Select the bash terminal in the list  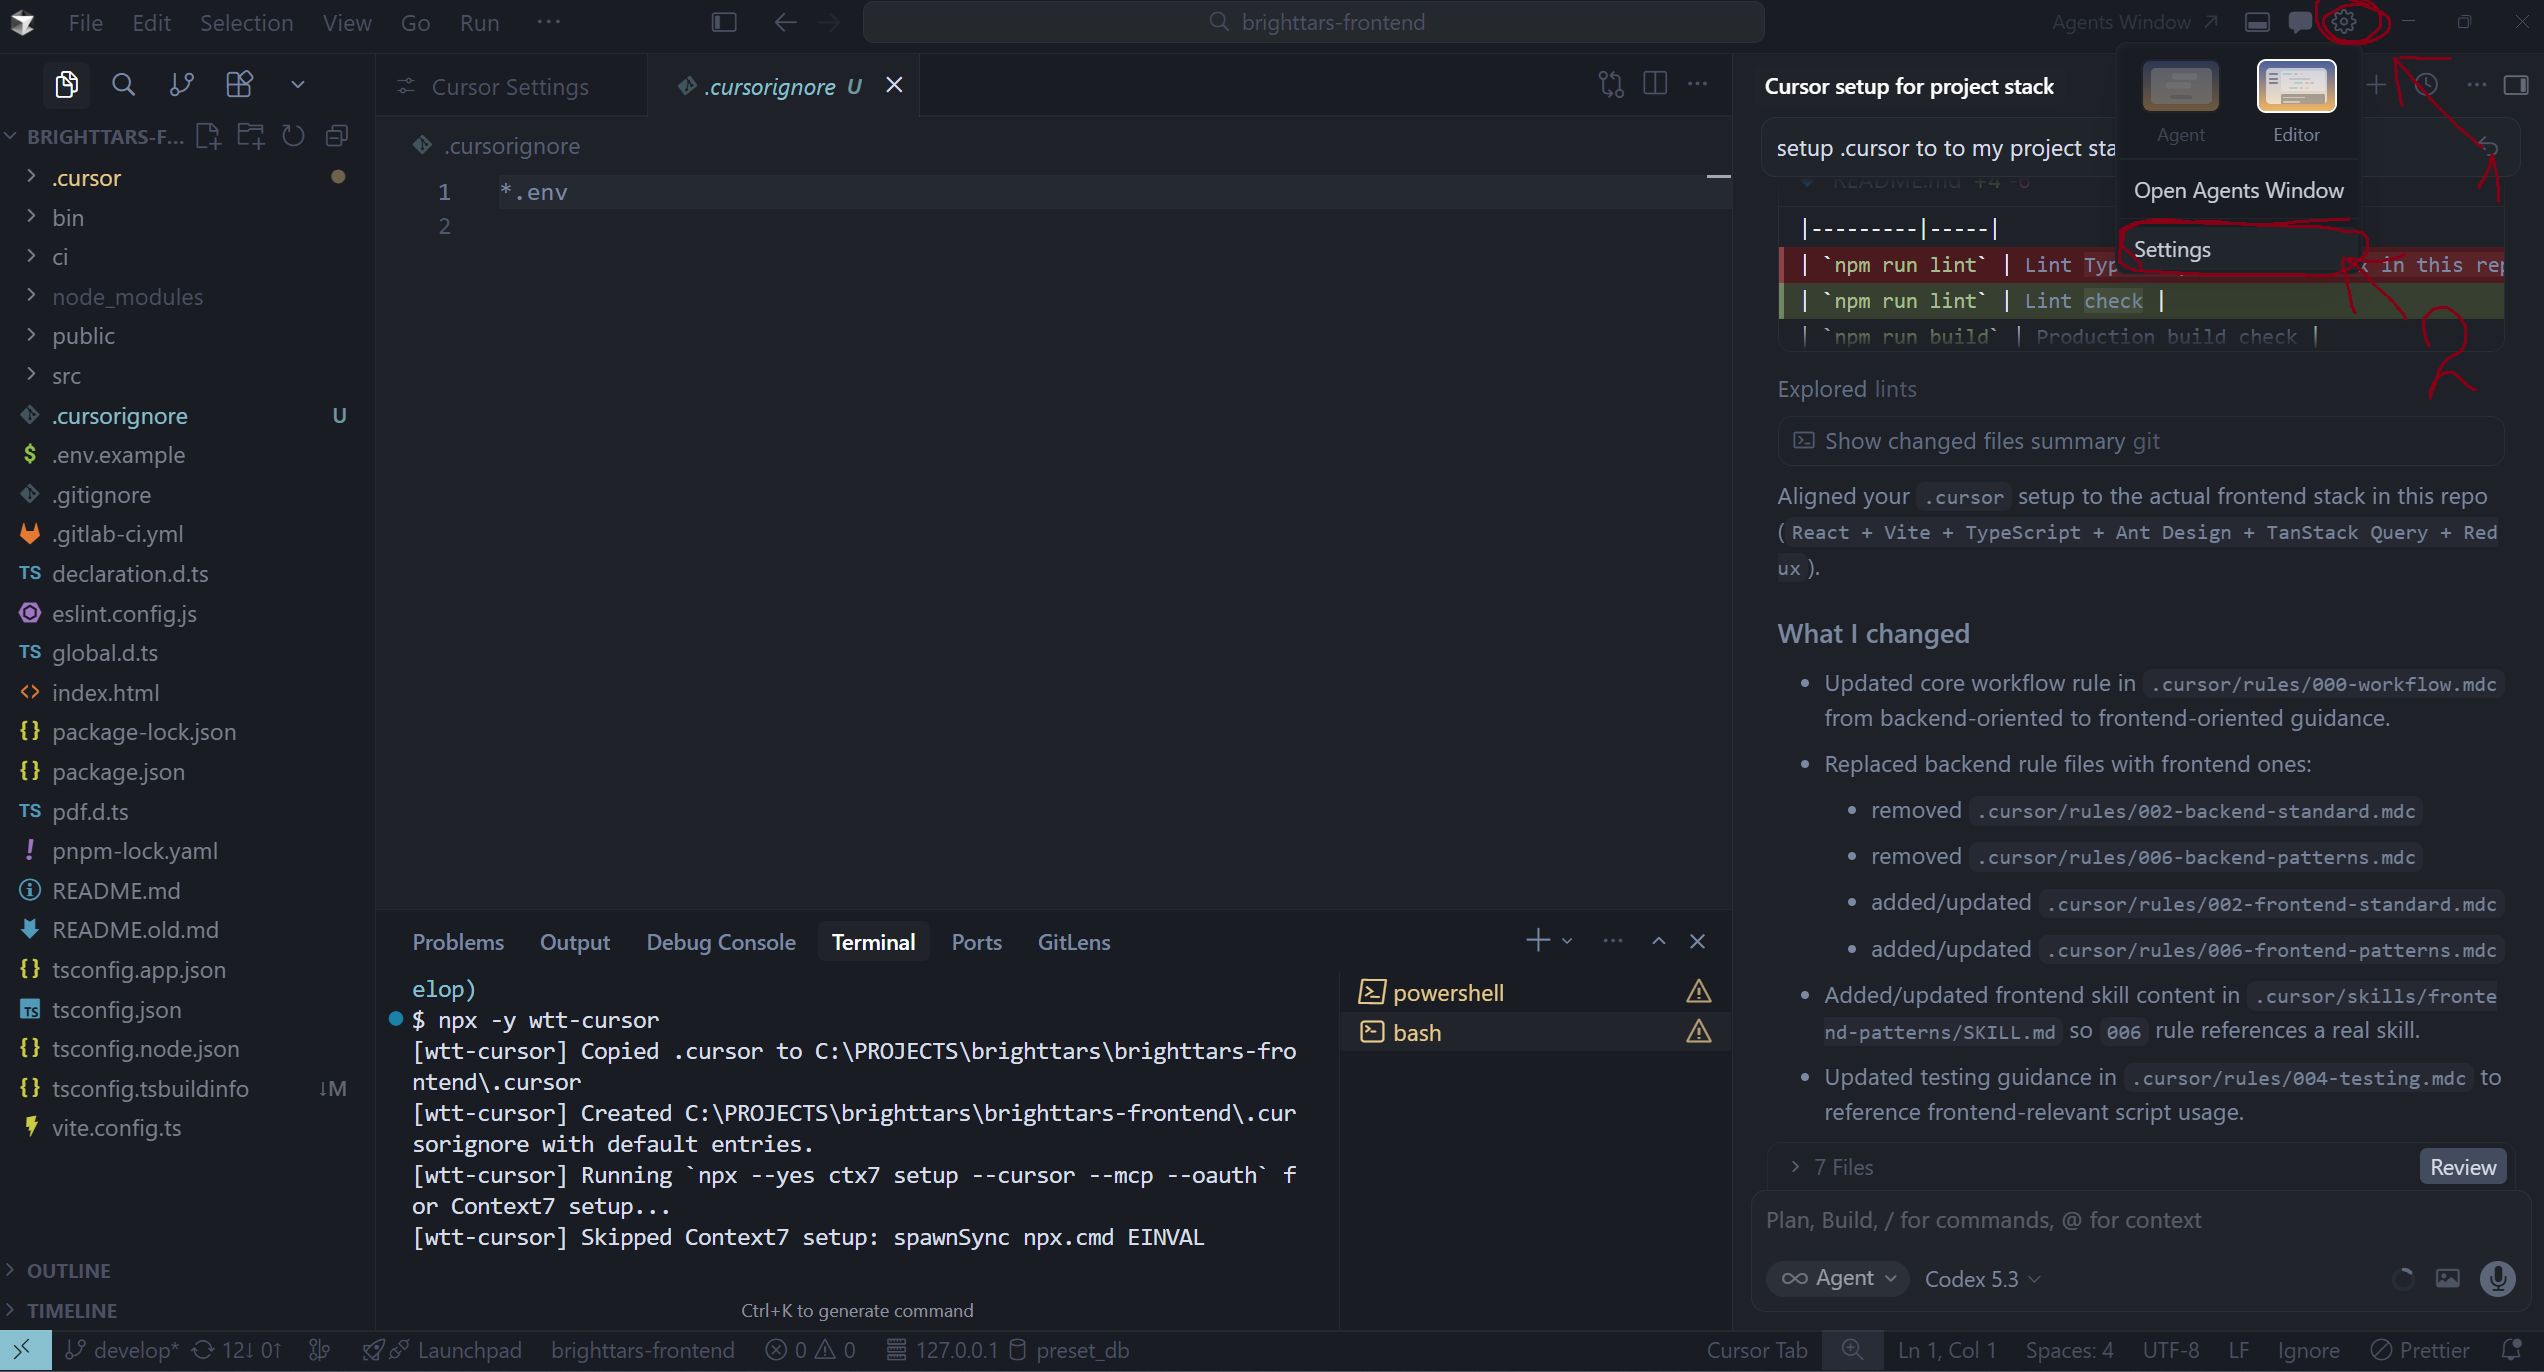pos(1536,1032)
